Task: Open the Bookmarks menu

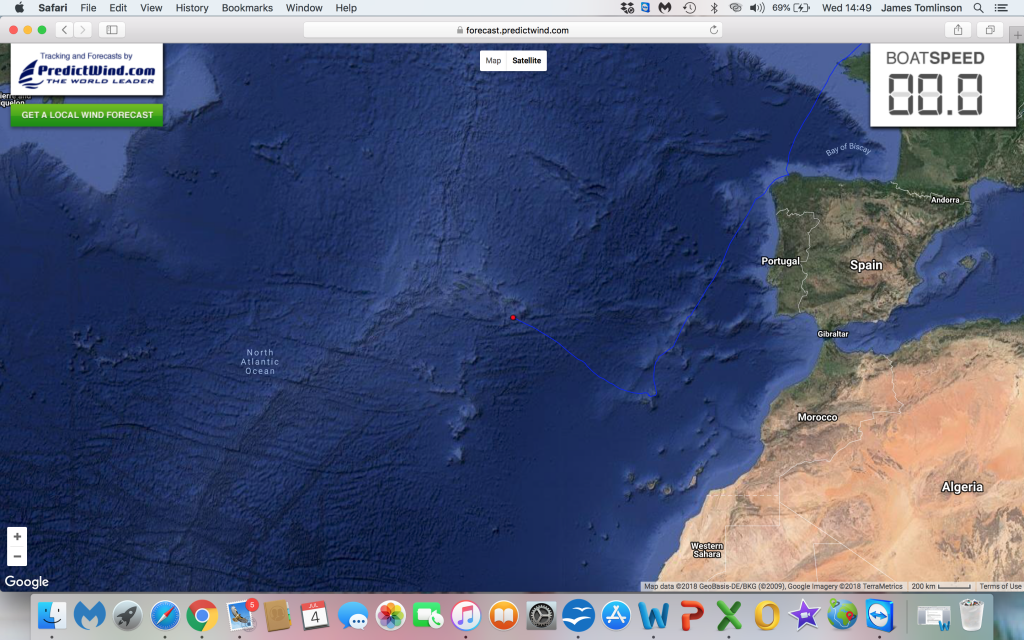Action: click(247, 8)
